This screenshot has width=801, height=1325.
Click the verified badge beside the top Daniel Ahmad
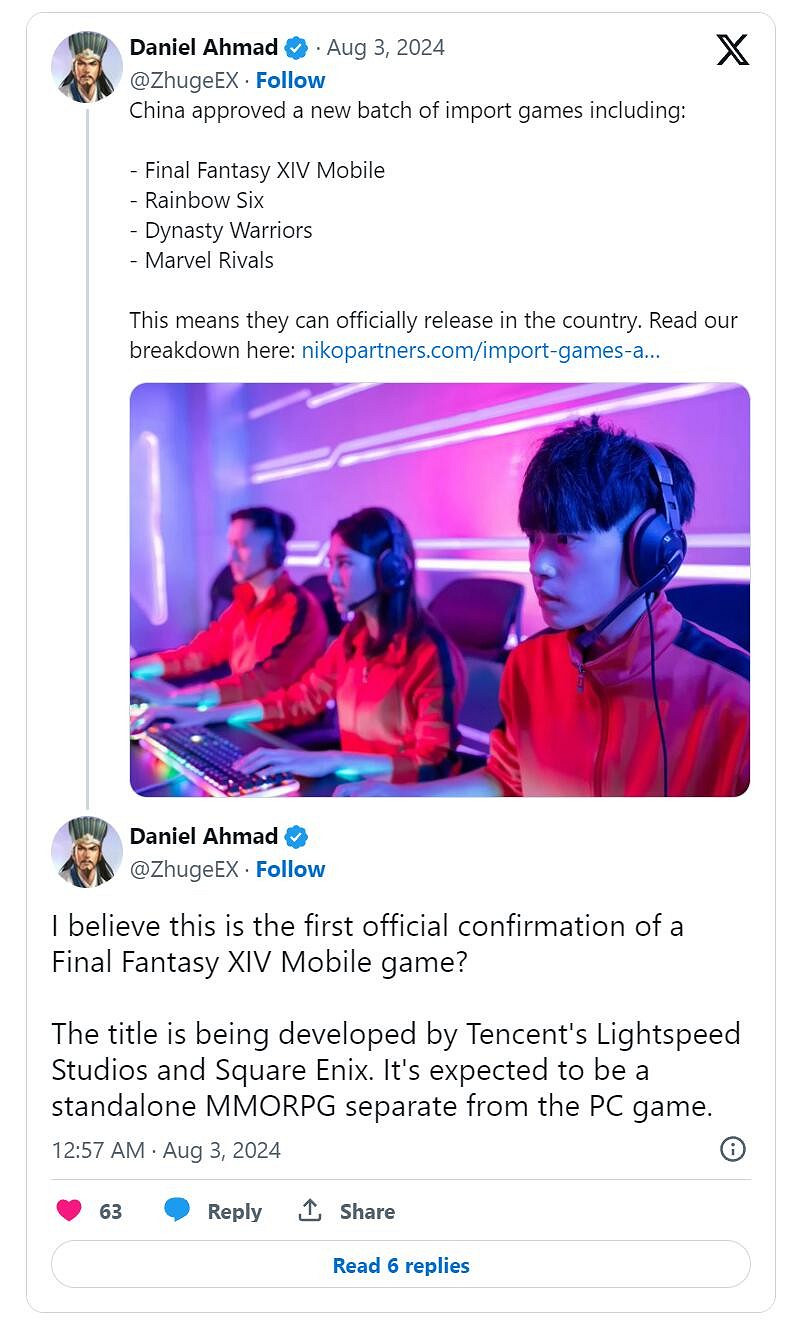(x=297, y=47)
